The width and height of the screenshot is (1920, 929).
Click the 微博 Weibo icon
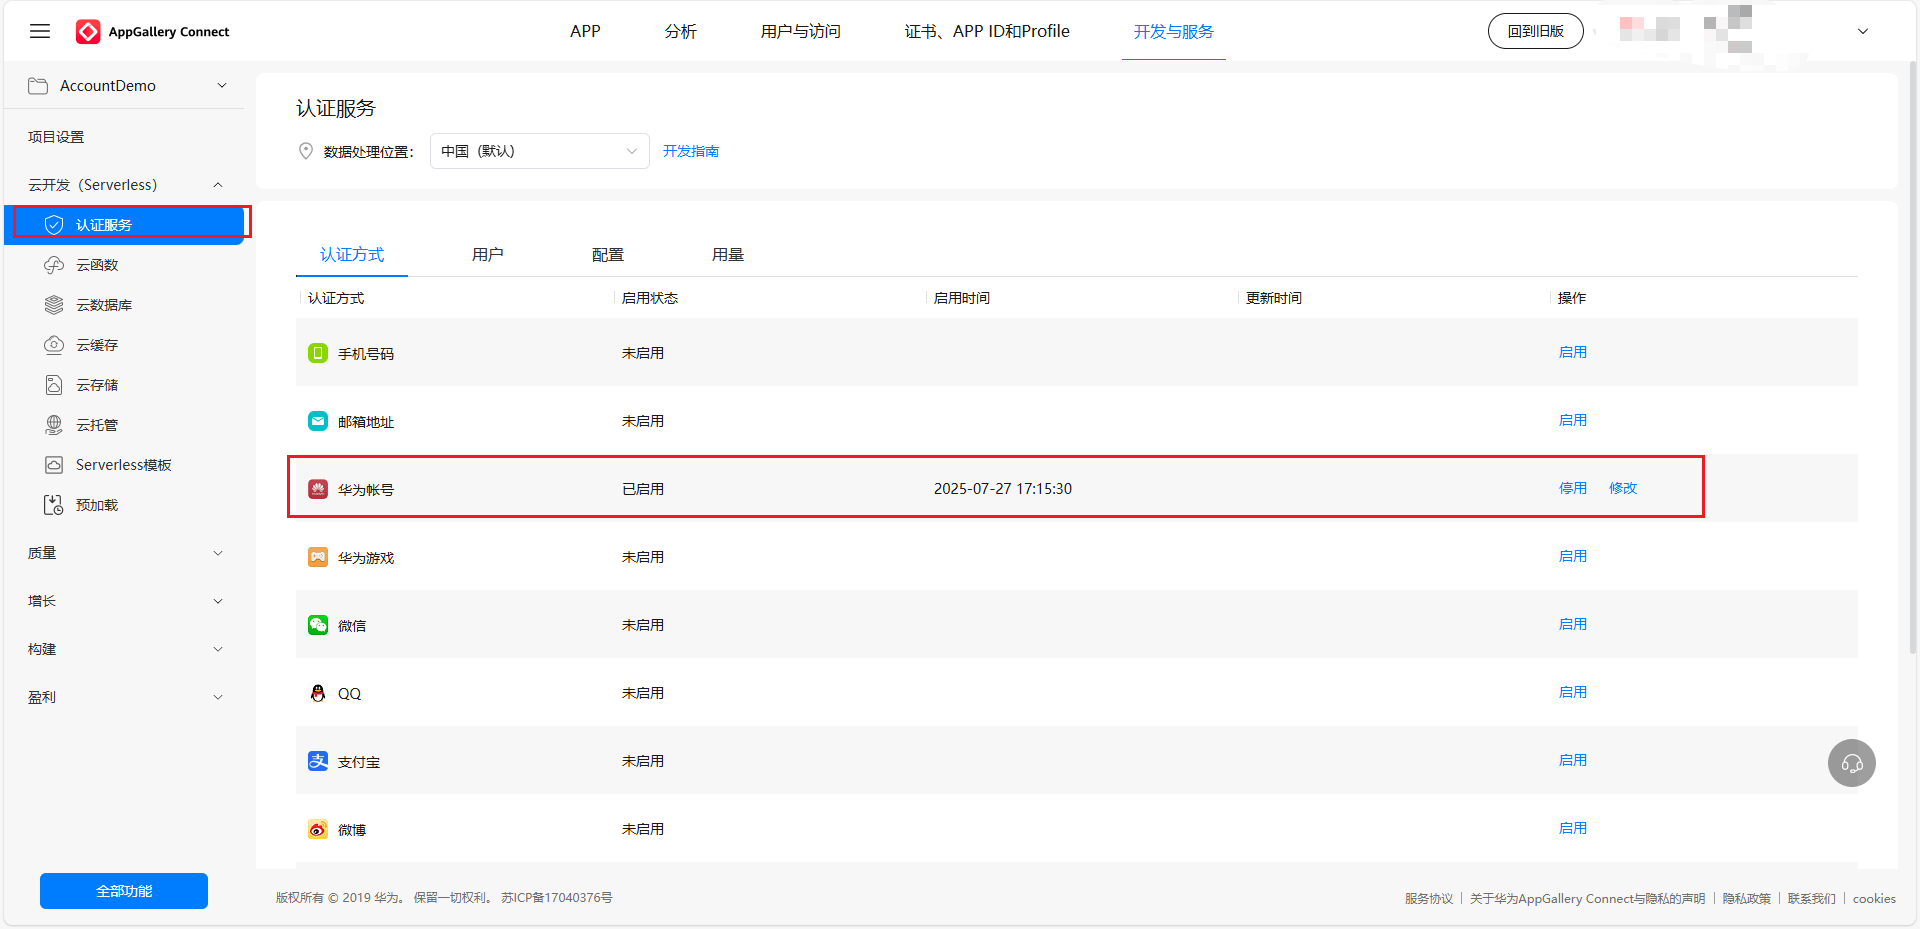coord(318,829)
